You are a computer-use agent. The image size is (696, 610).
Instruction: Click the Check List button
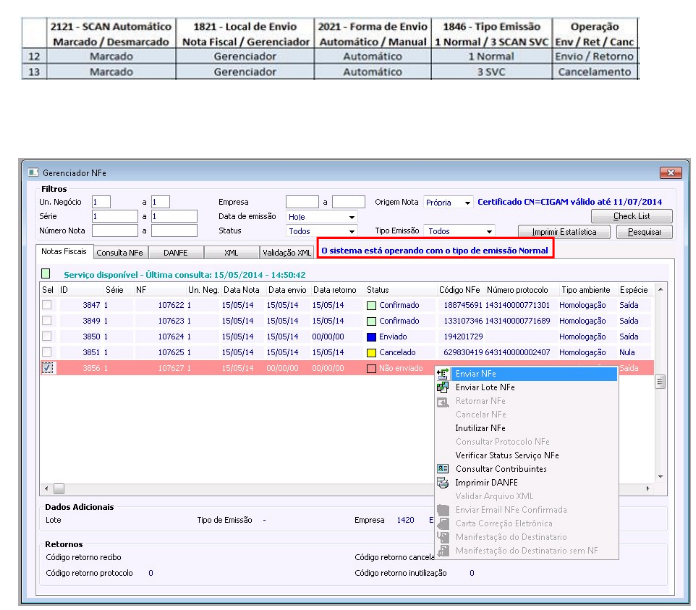pos(630,216)
